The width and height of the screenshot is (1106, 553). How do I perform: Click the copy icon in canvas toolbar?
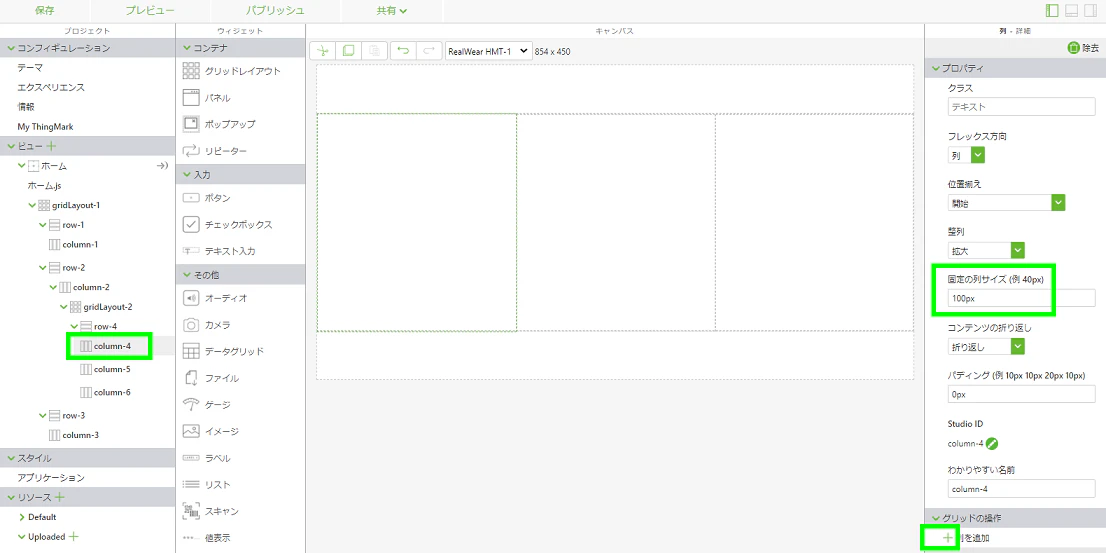348,51
